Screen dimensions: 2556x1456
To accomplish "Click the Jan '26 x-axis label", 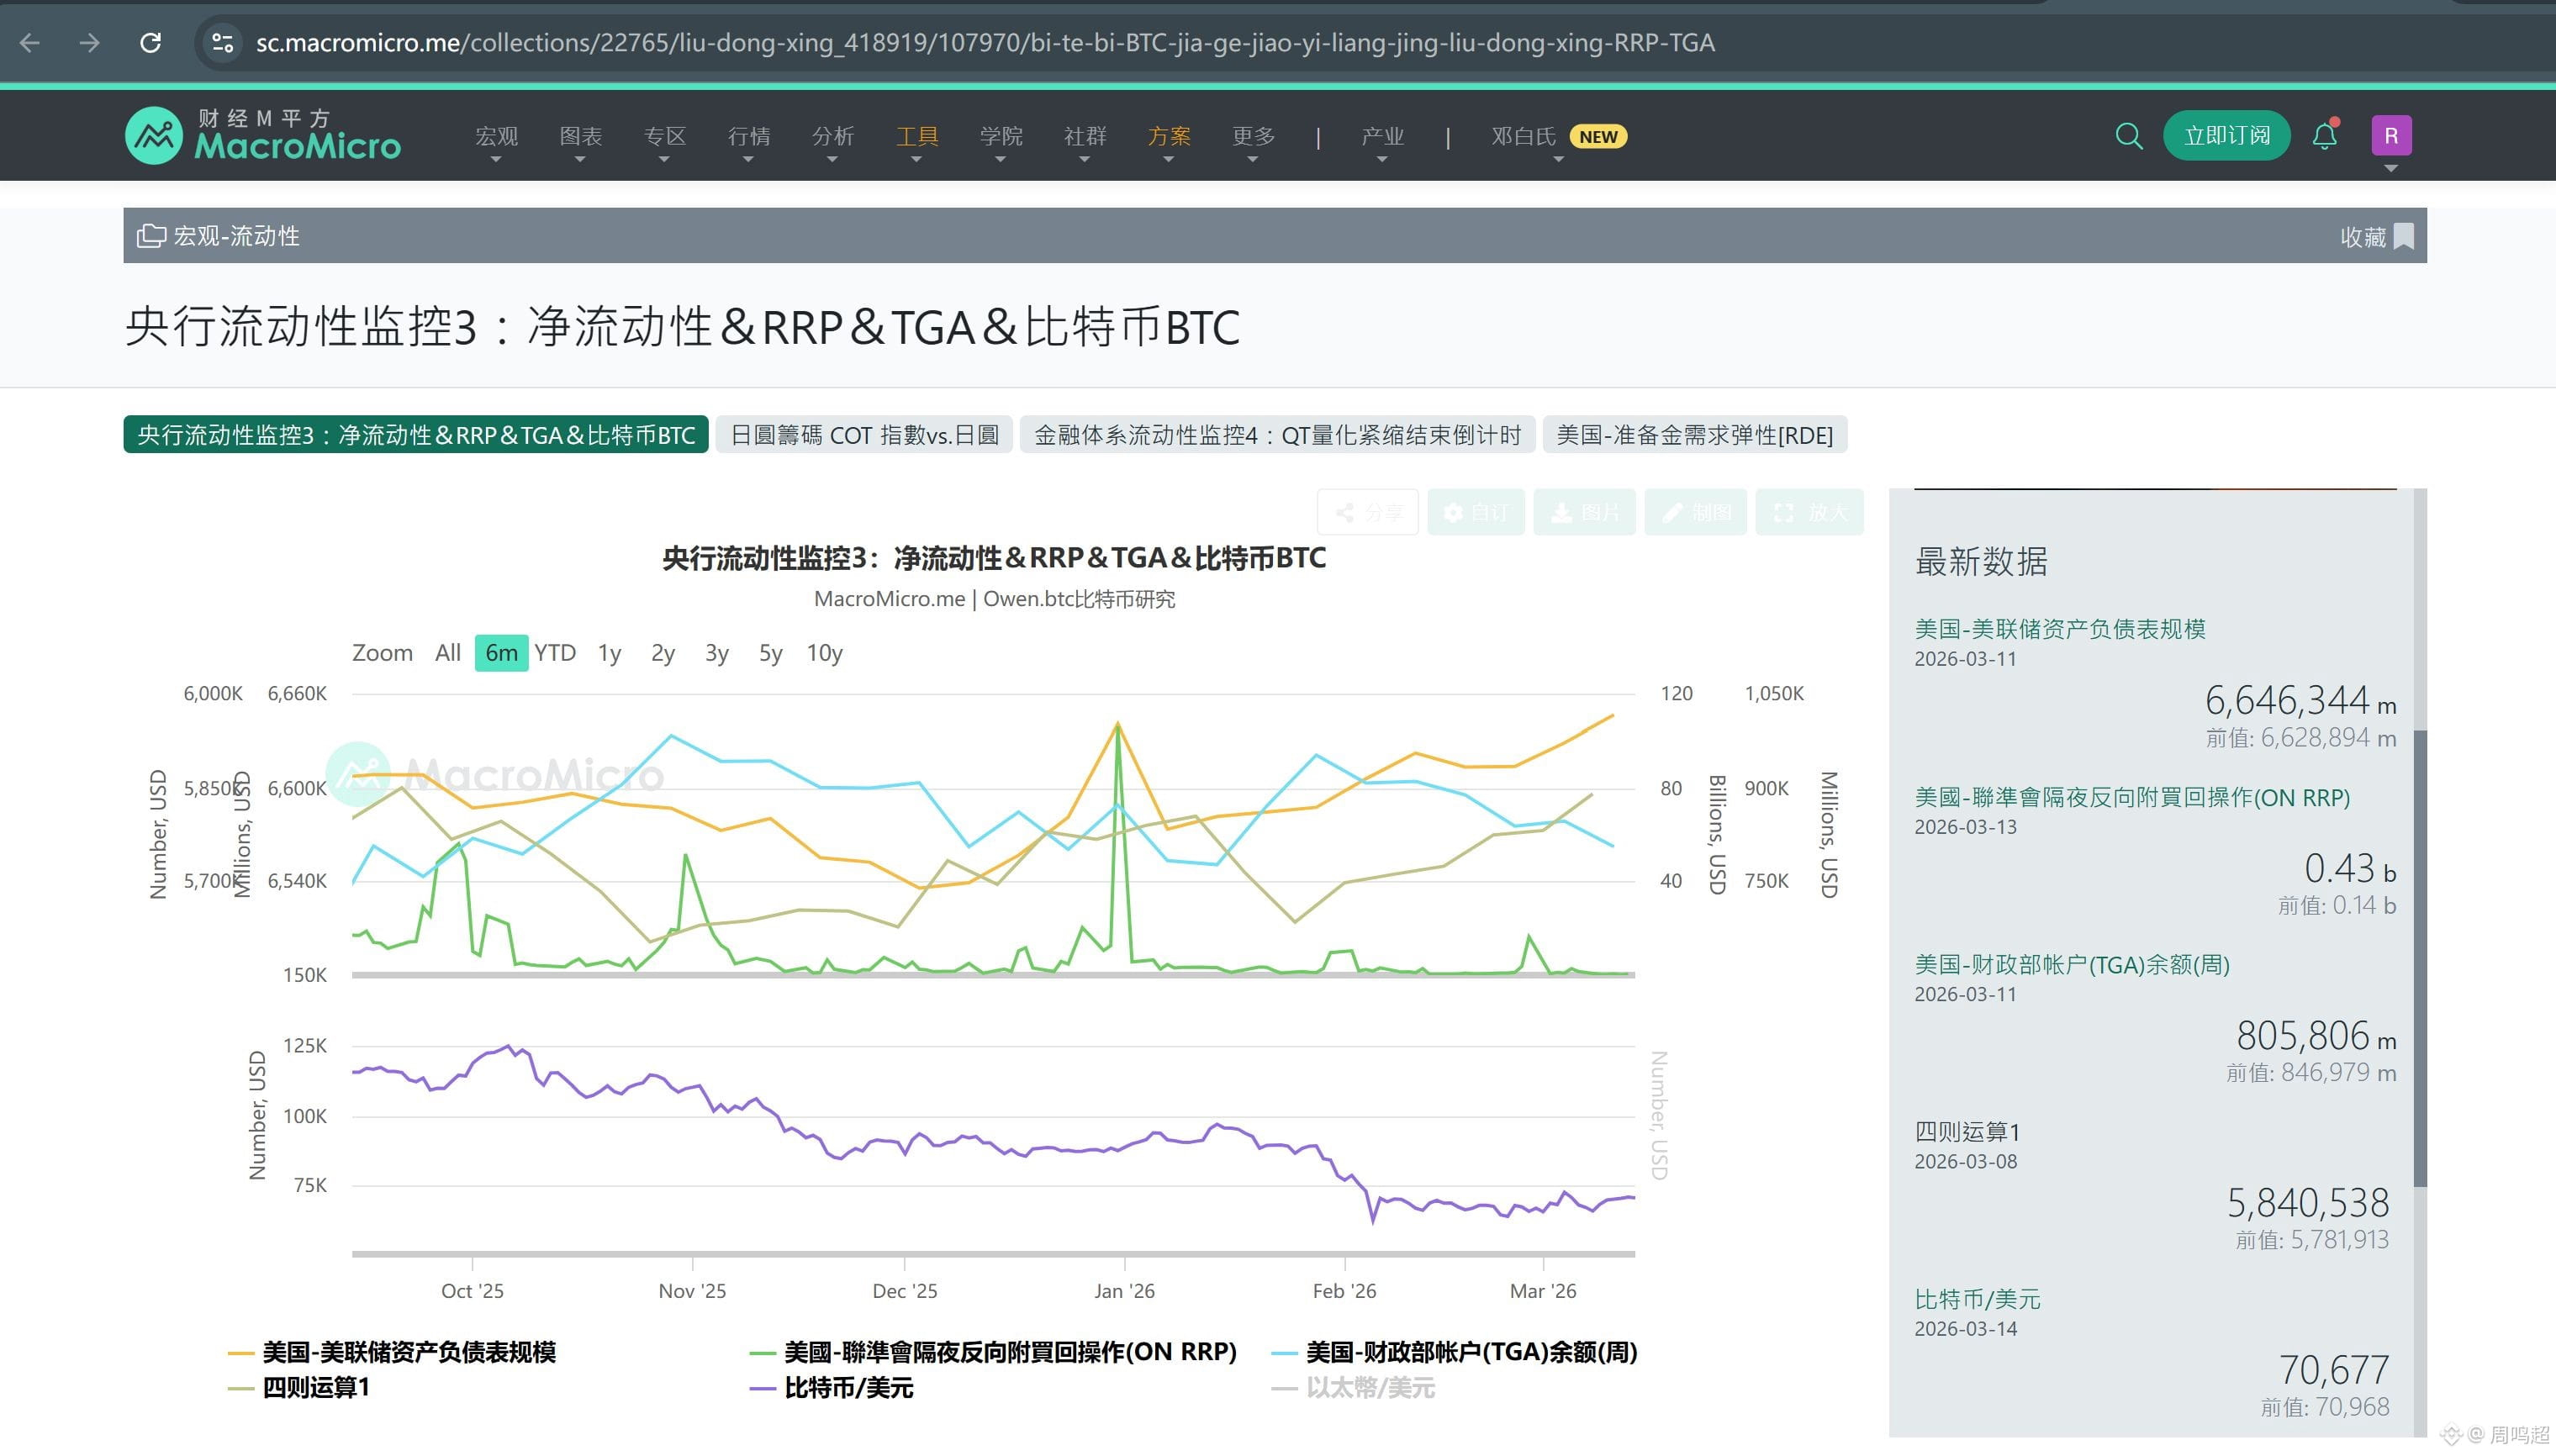I will click(x=1124, y=1291).
